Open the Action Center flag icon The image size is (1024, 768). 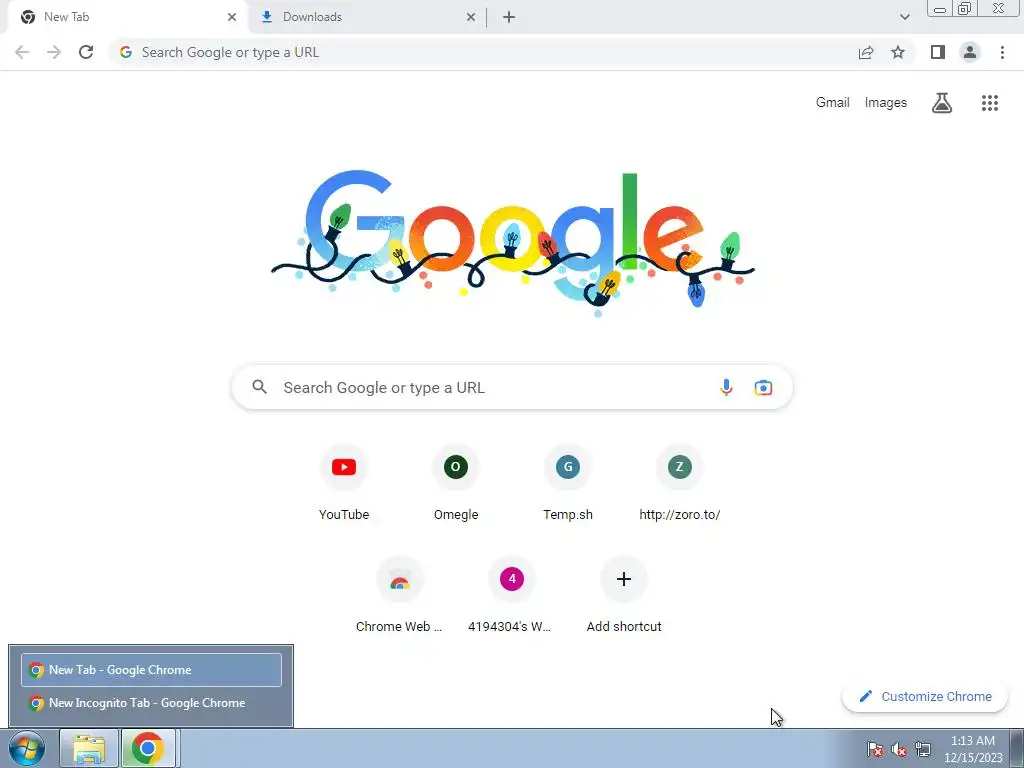(x=875, y=749)
